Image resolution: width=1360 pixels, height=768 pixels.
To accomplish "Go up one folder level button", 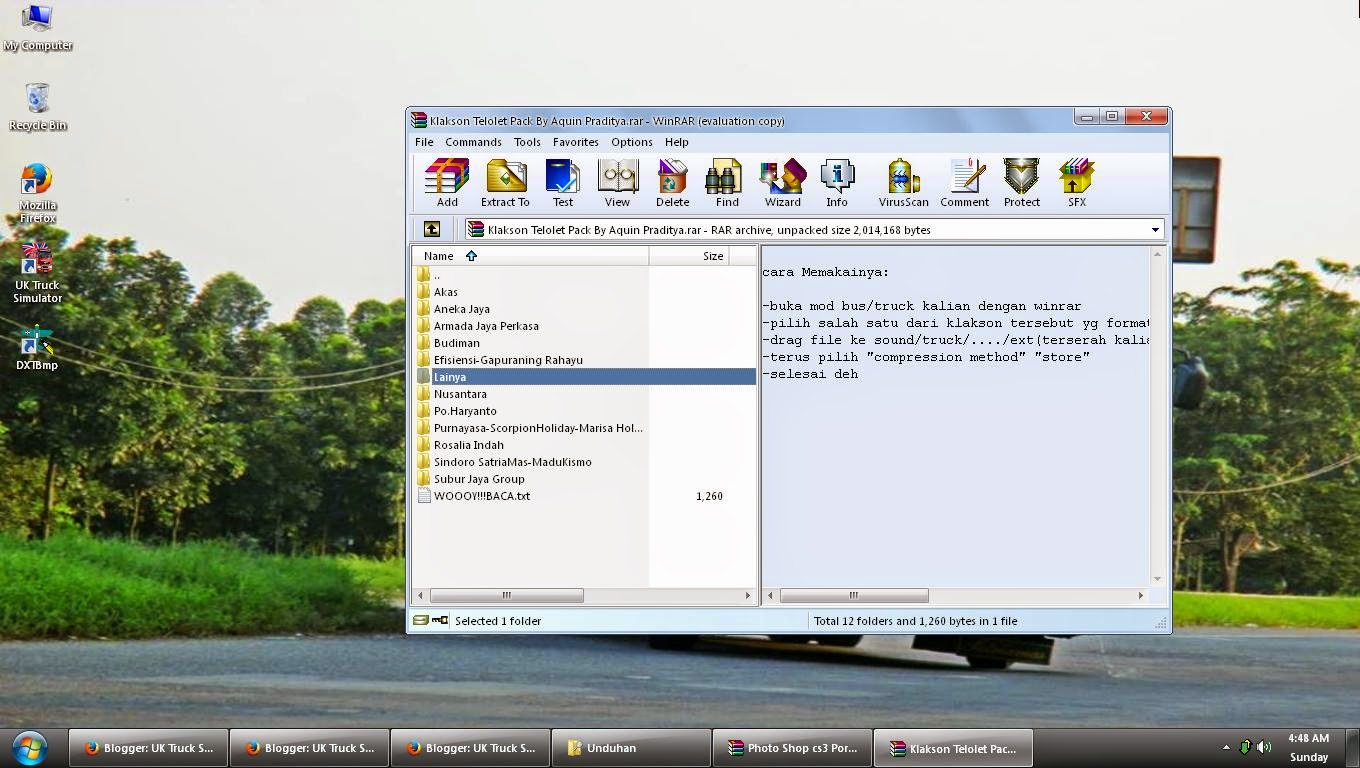I will point(432,229).
